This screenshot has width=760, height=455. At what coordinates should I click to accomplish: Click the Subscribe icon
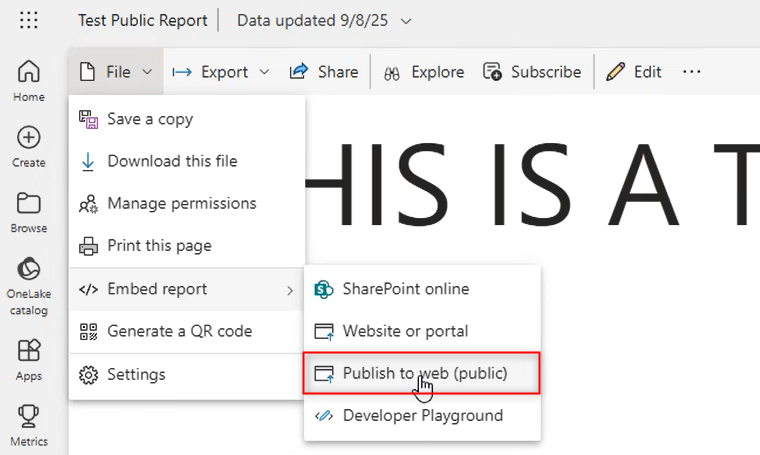pyautogui.click(x=492, y=72)
